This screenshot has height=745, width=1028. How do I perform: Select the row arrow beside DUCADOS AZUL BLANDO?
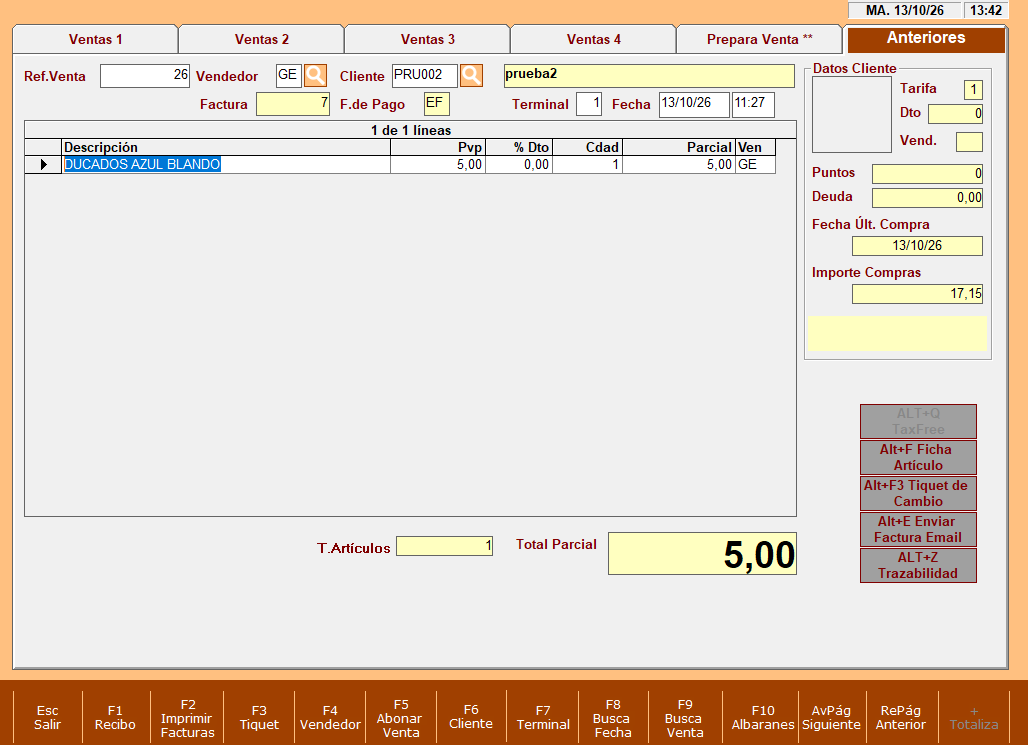[43, 165]
